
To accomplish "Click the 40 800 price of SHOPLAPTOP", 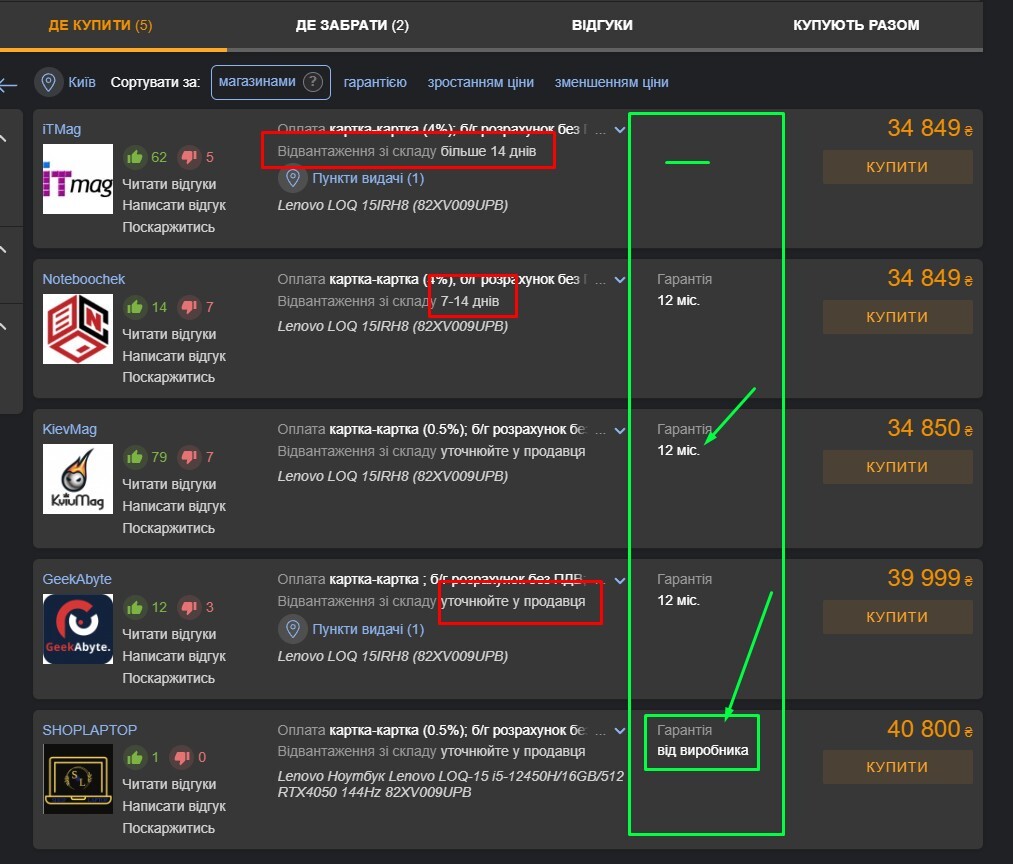I will pos(930,729).
